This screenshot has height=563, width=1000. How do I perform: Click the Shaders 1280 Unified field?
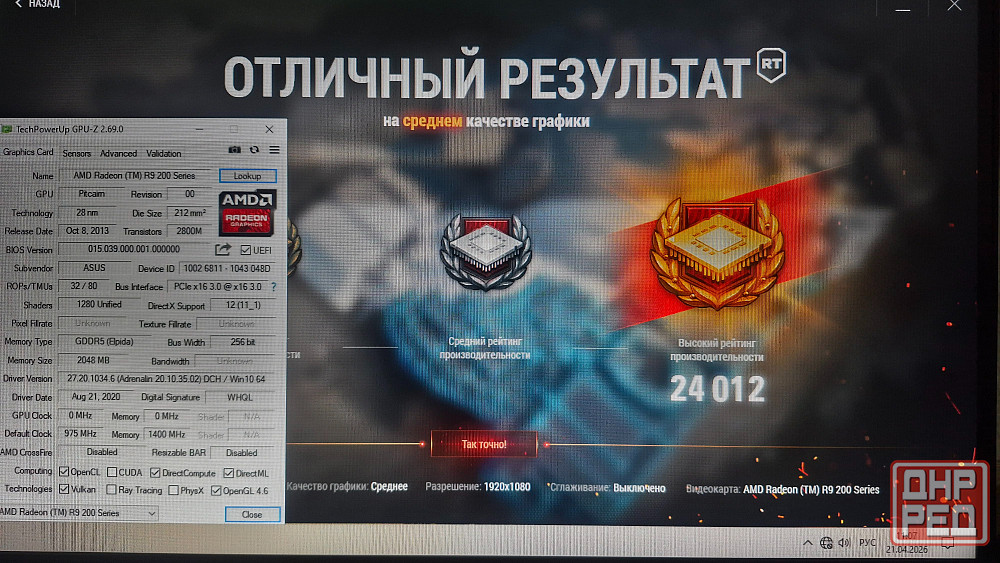(x=98, y=305)
